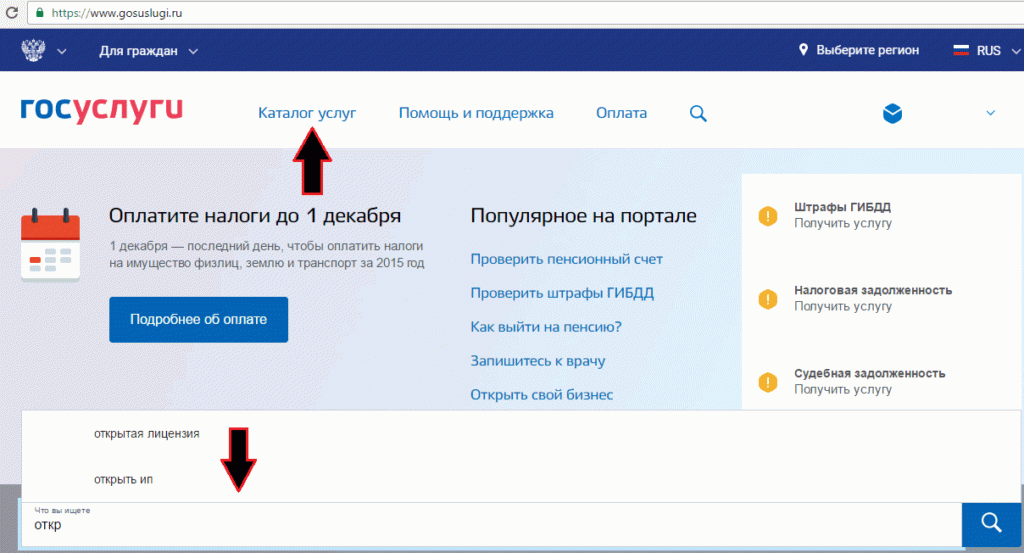Open 'Открыть свой бизнес' link
1024x553 pixels.
pyautogui.click(x=541, y=395)
